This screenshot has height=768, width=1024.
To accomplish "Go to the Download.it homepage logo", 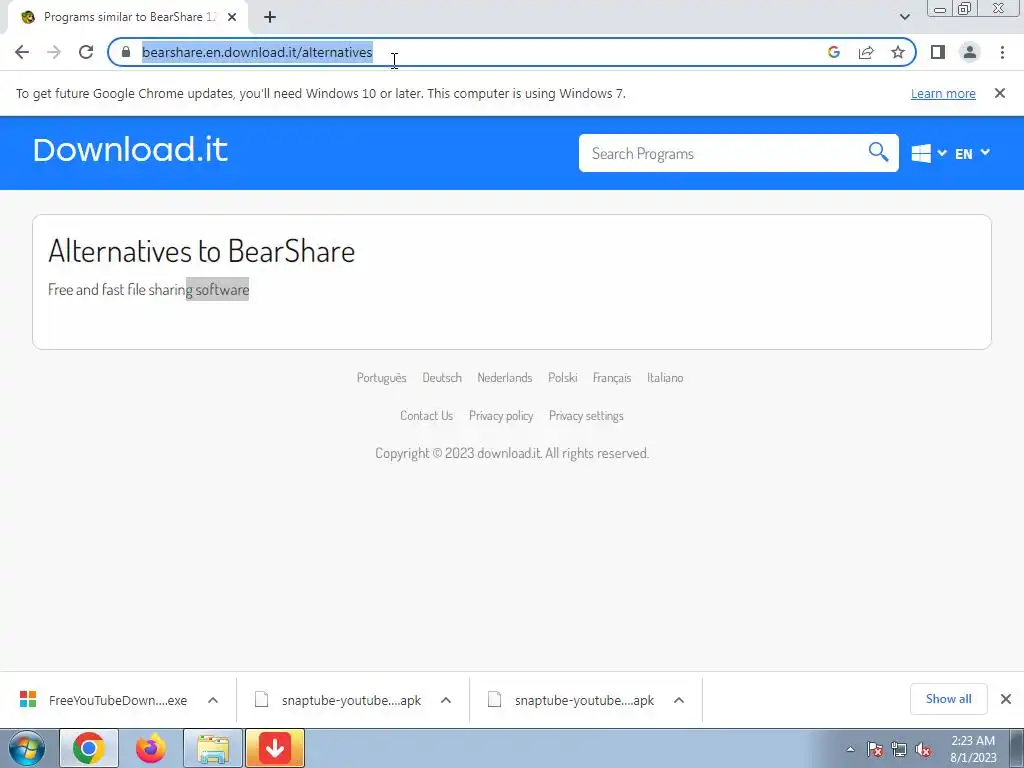I will pyautogui.click(x=131, y=150).
